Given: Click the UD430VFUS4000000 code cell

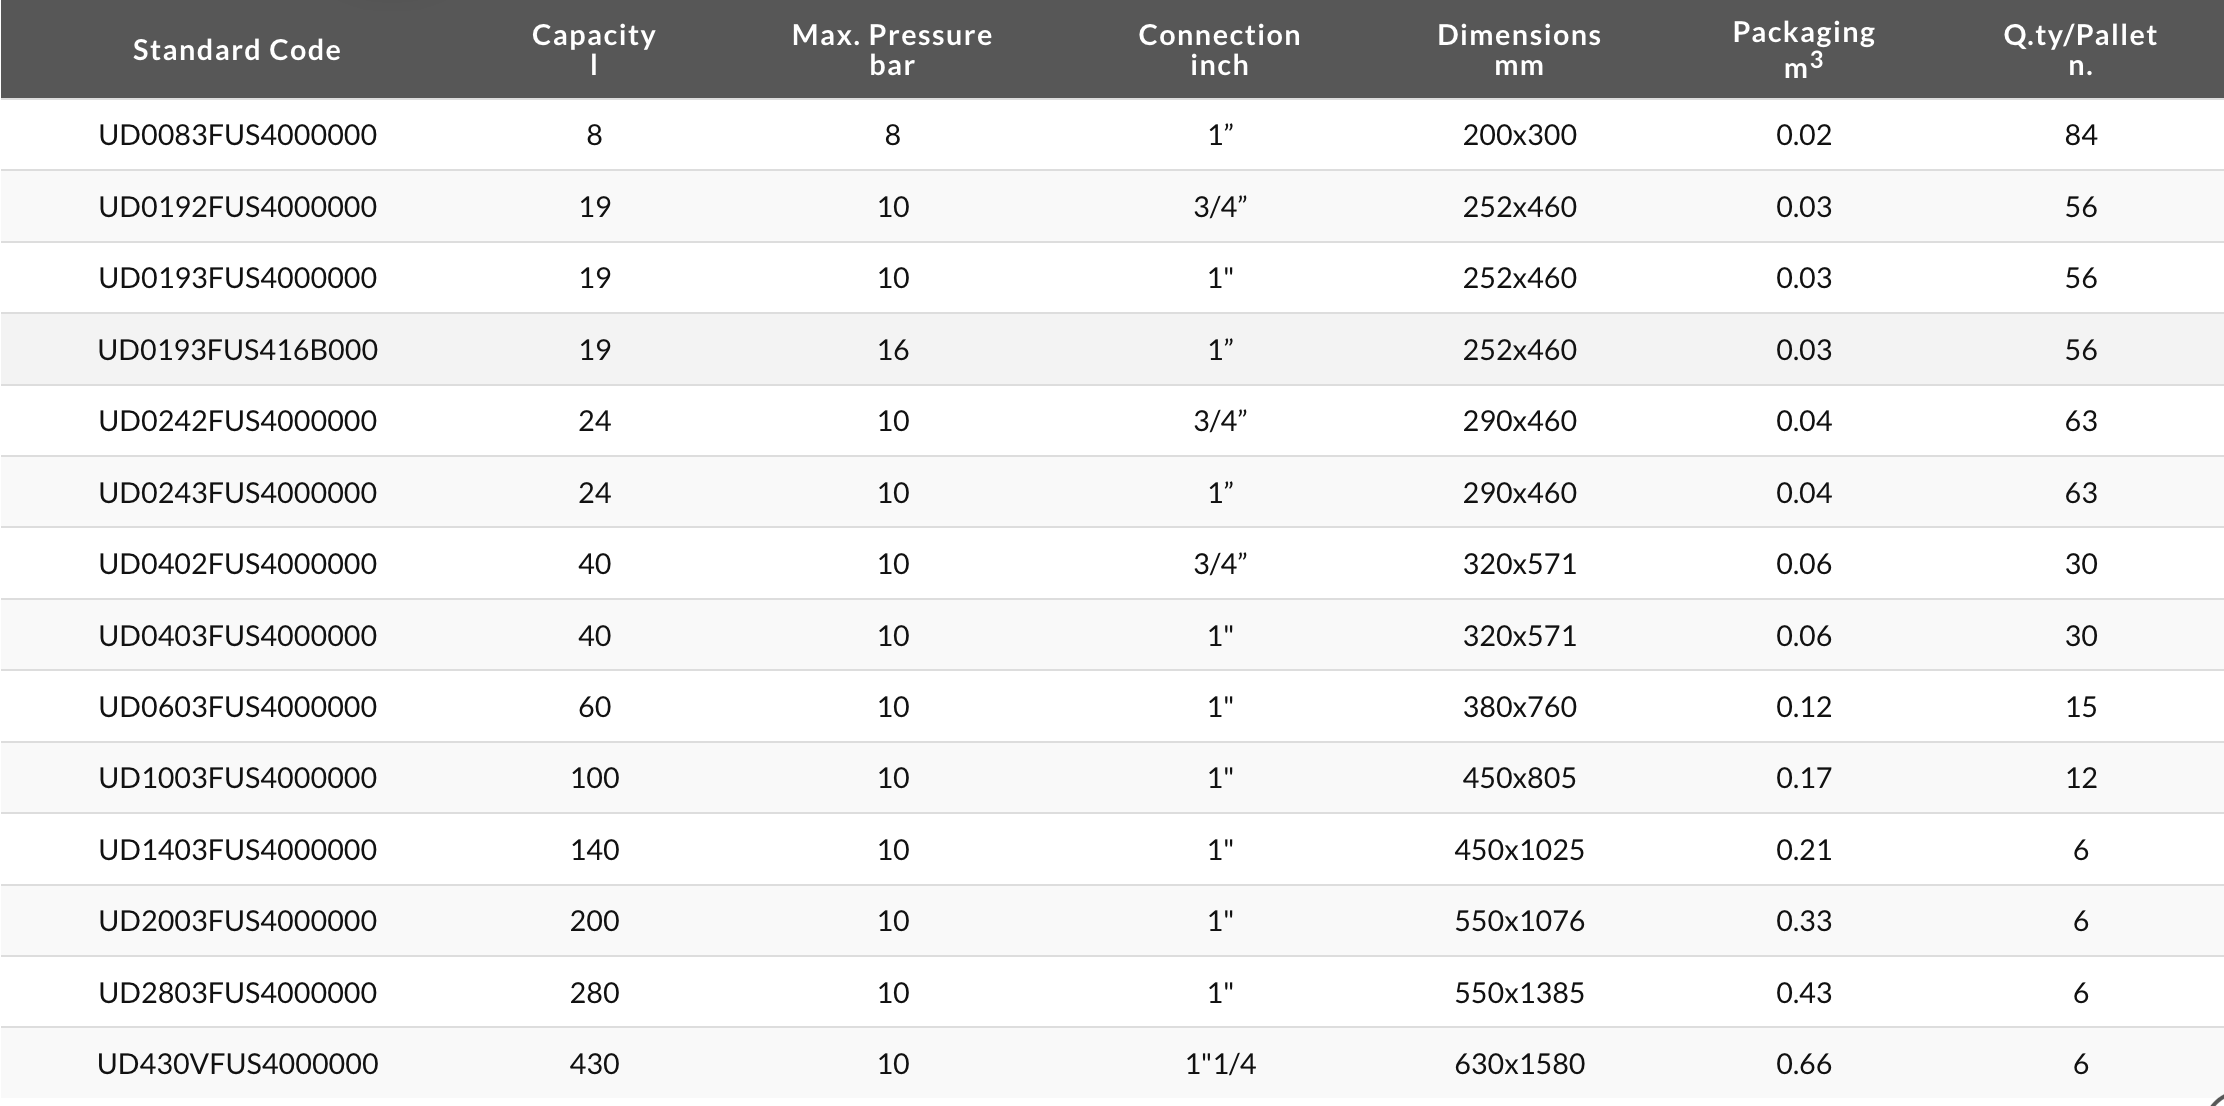Looking at the screenshot, I should click(x=237, y=1064).
